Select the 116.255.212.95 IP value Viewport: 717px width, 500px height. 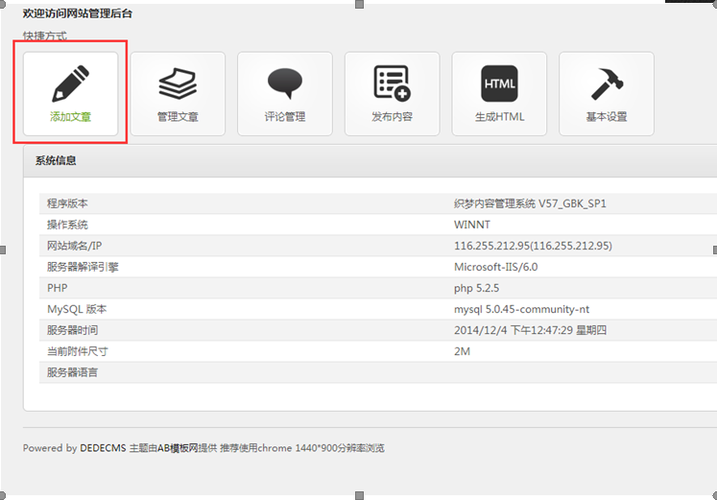click(x=533, y=246)
